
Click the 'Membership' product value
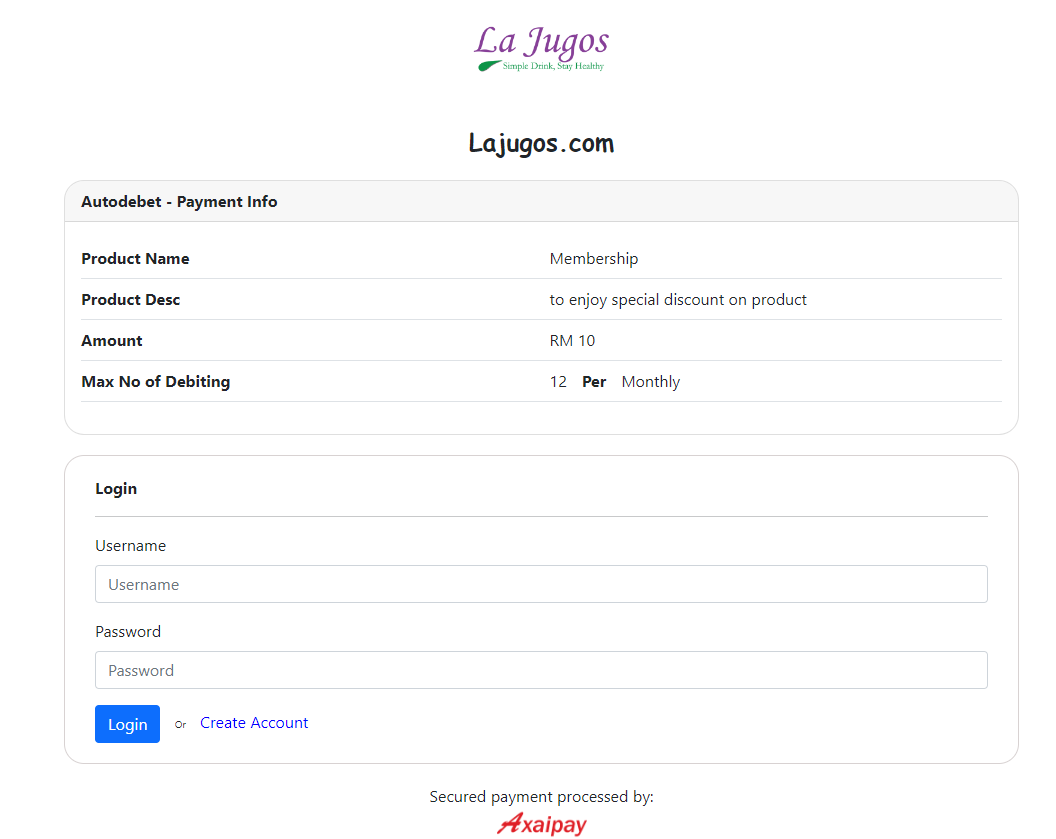[x=593, y=259]
